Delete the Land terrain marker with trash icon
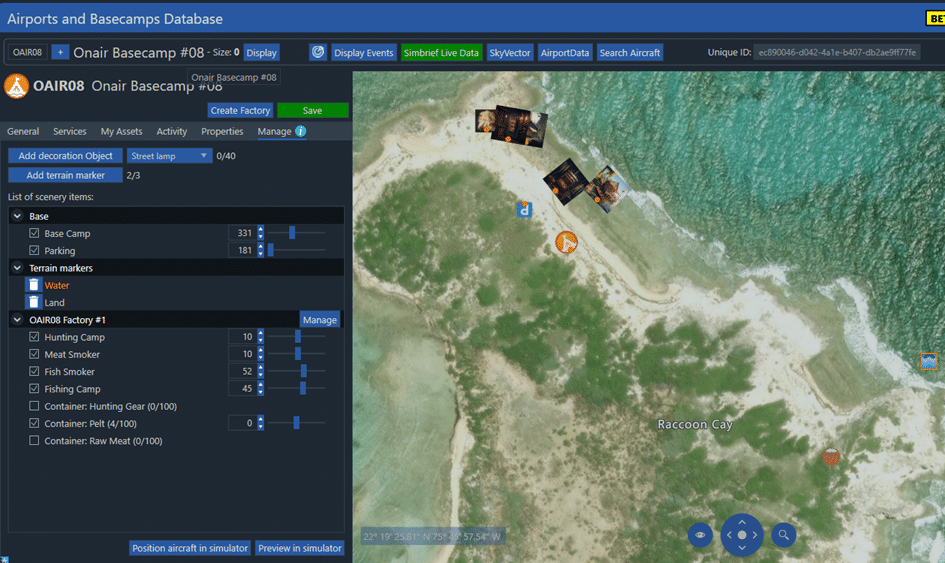 coord(34,302)
